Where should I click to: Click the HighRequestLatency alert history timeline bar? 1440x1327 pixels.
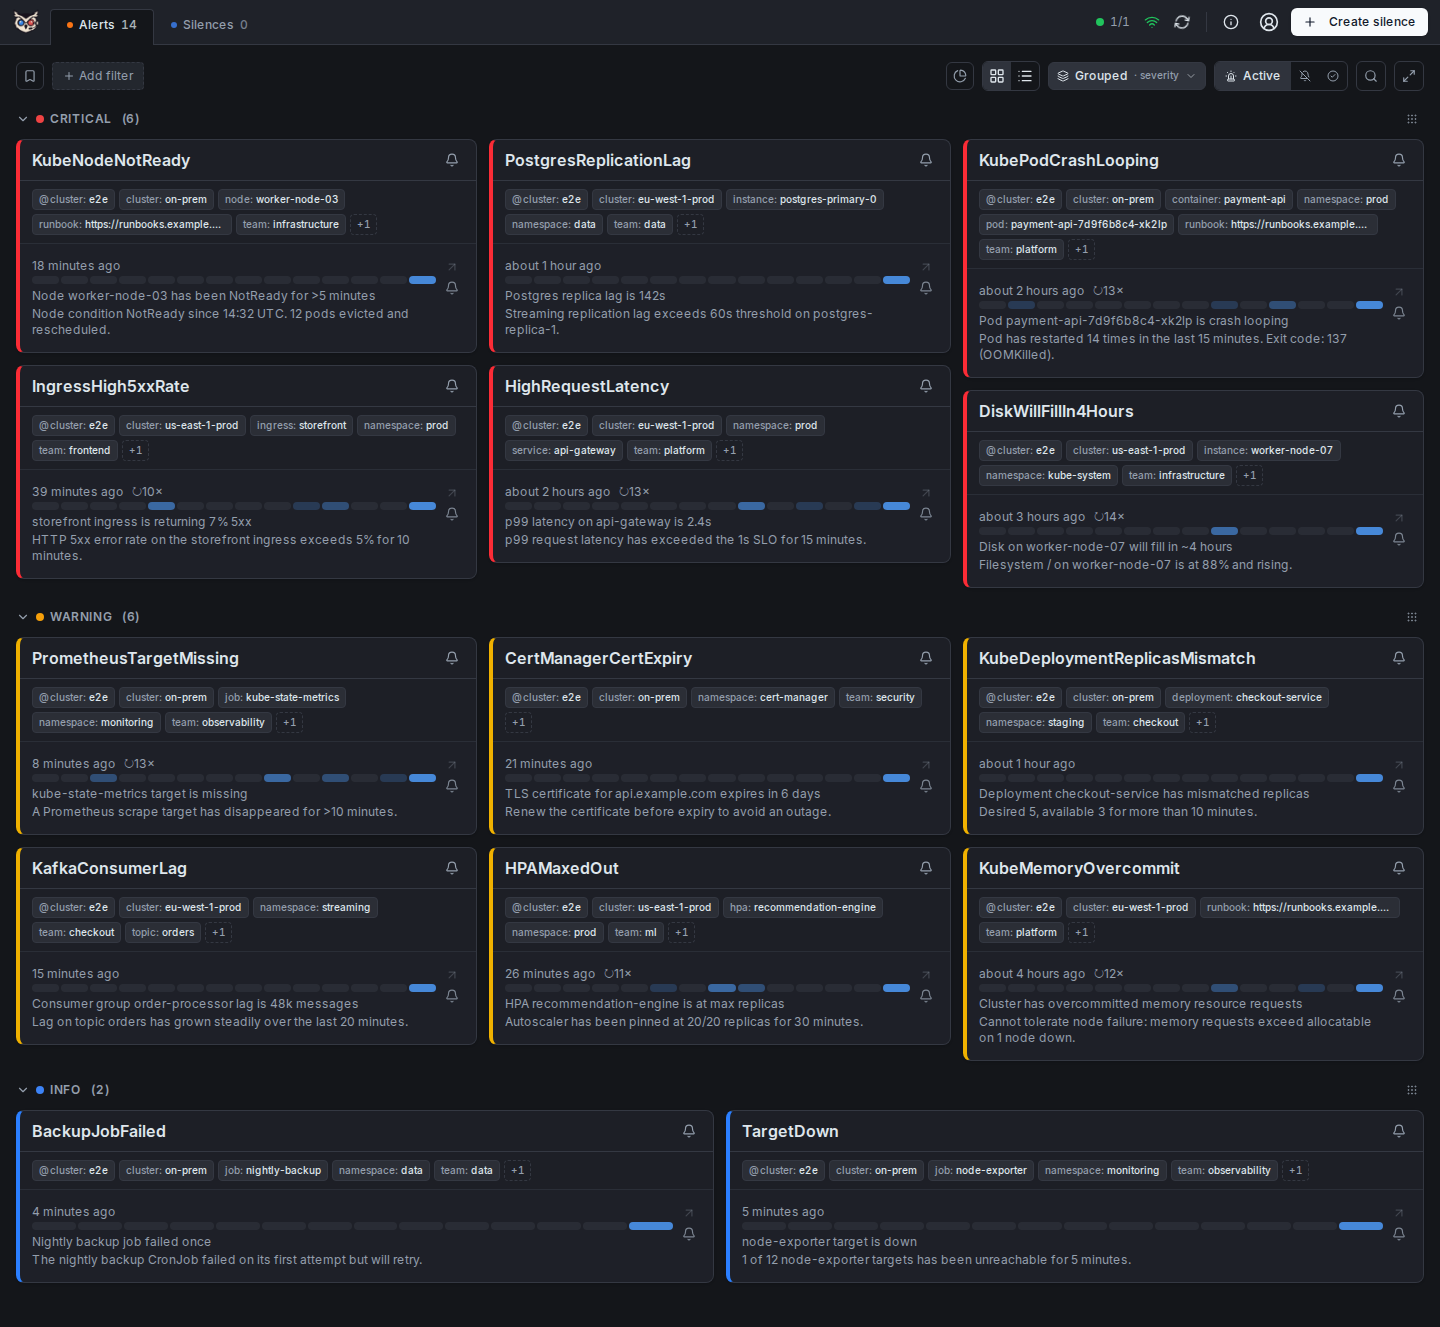tap(707, 506)
